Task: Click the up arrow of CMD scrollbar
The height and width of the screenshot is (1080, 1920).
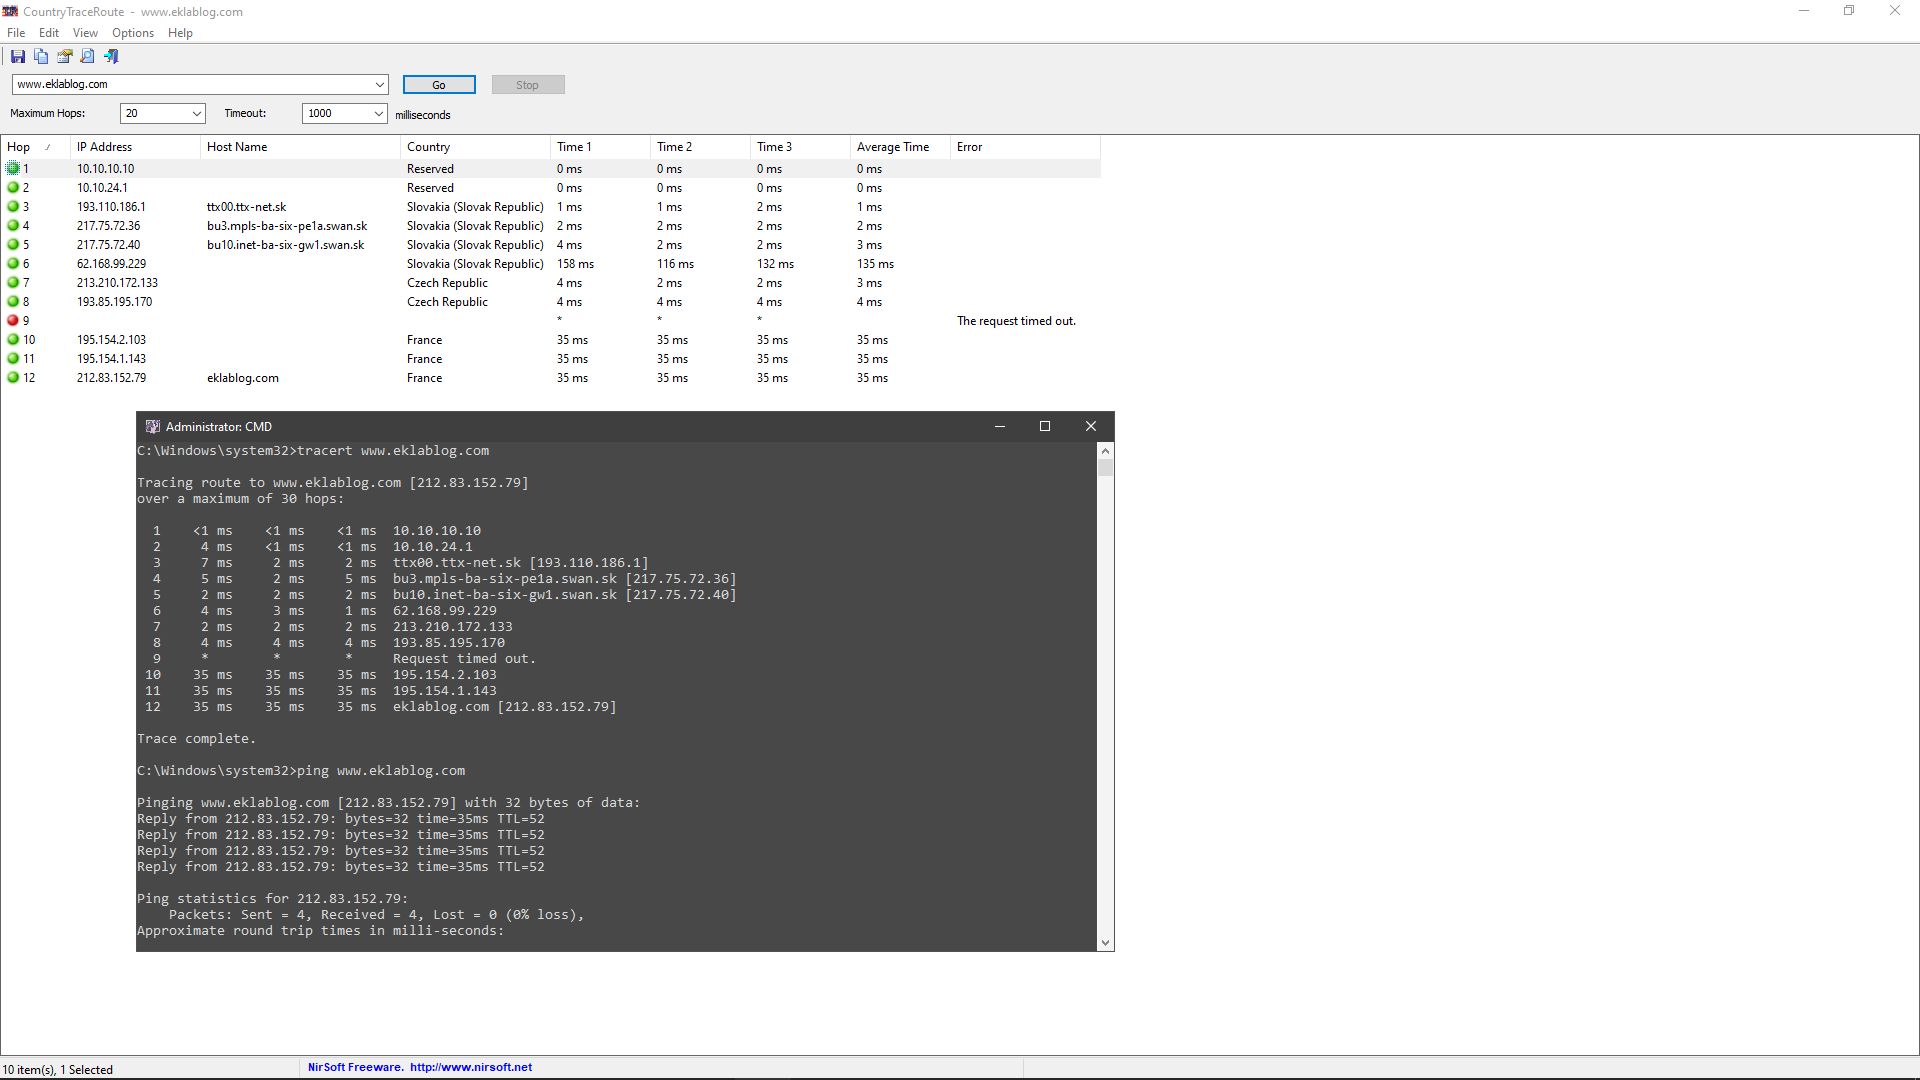Action: pyautogui.click(x=1105, y=451)
